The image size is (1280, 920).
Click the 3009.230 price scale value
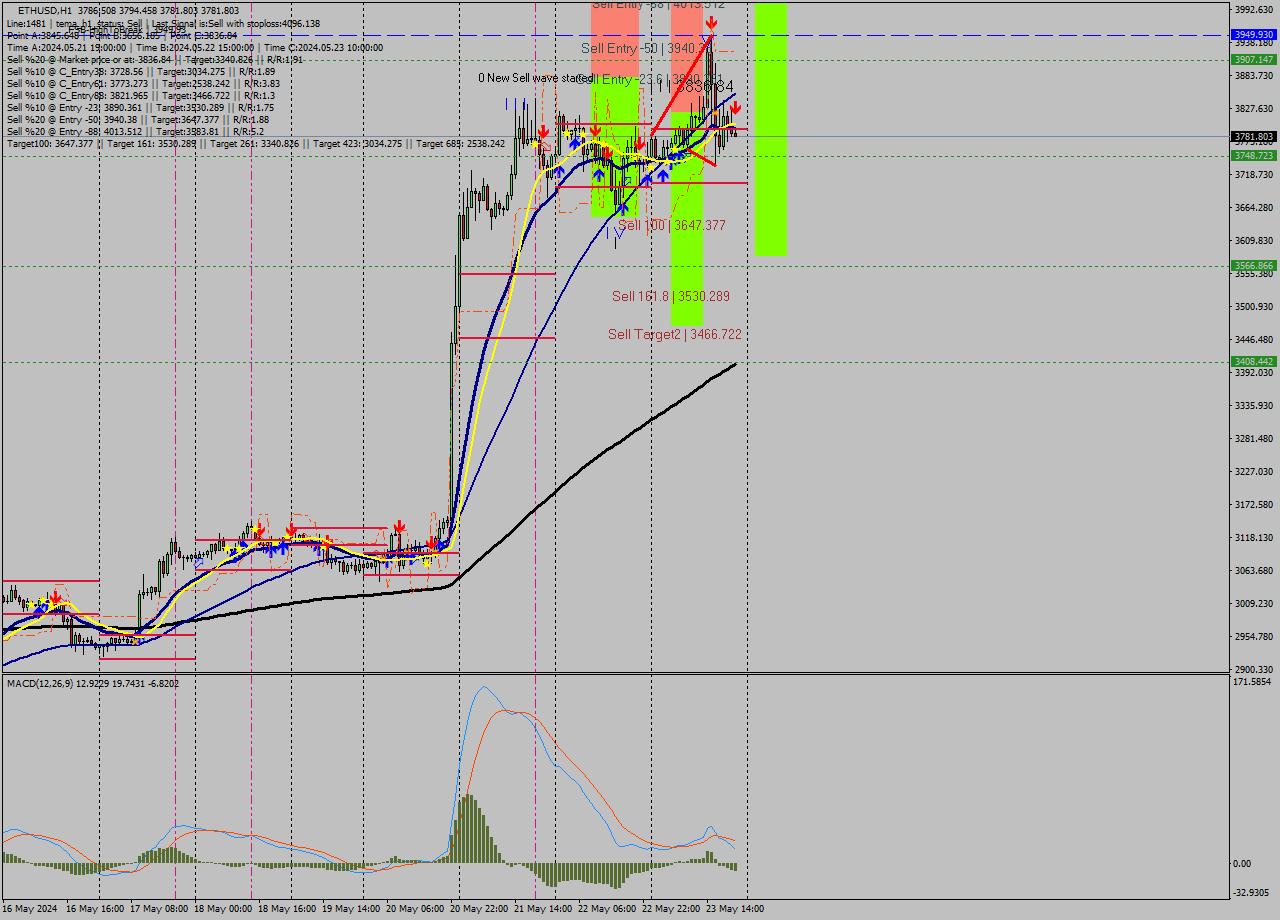(x=1253, y=604)
